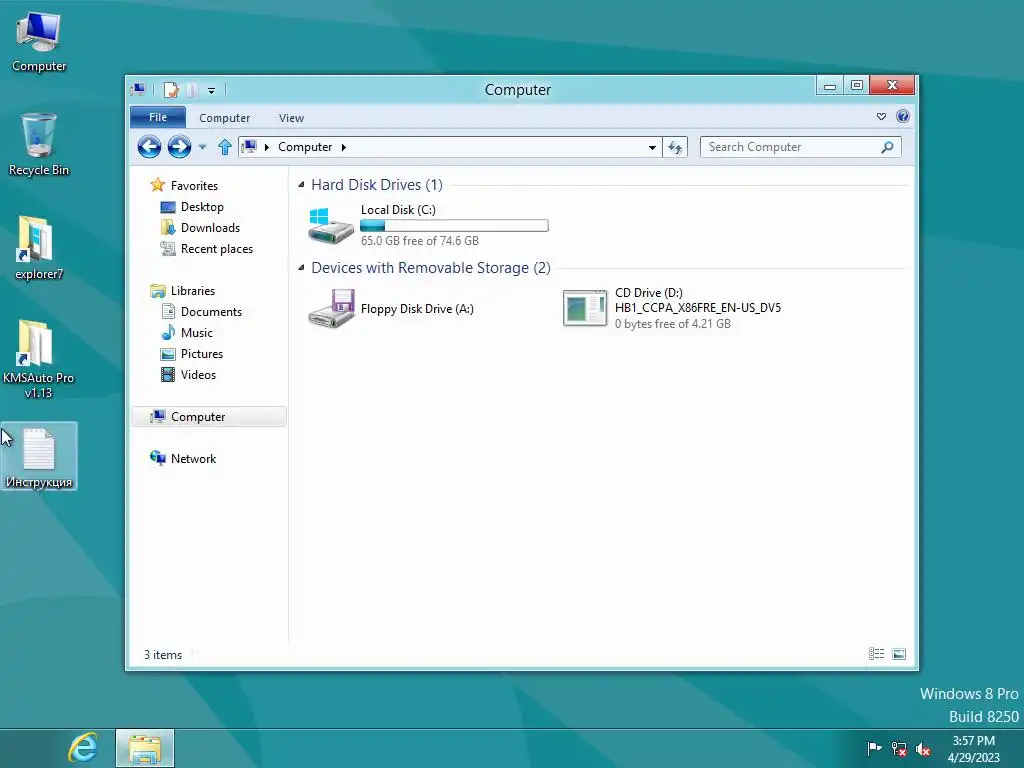Screen dimensions: 1024x768
Task: Click File Explorer taskbar button
Action: (145, 748)
